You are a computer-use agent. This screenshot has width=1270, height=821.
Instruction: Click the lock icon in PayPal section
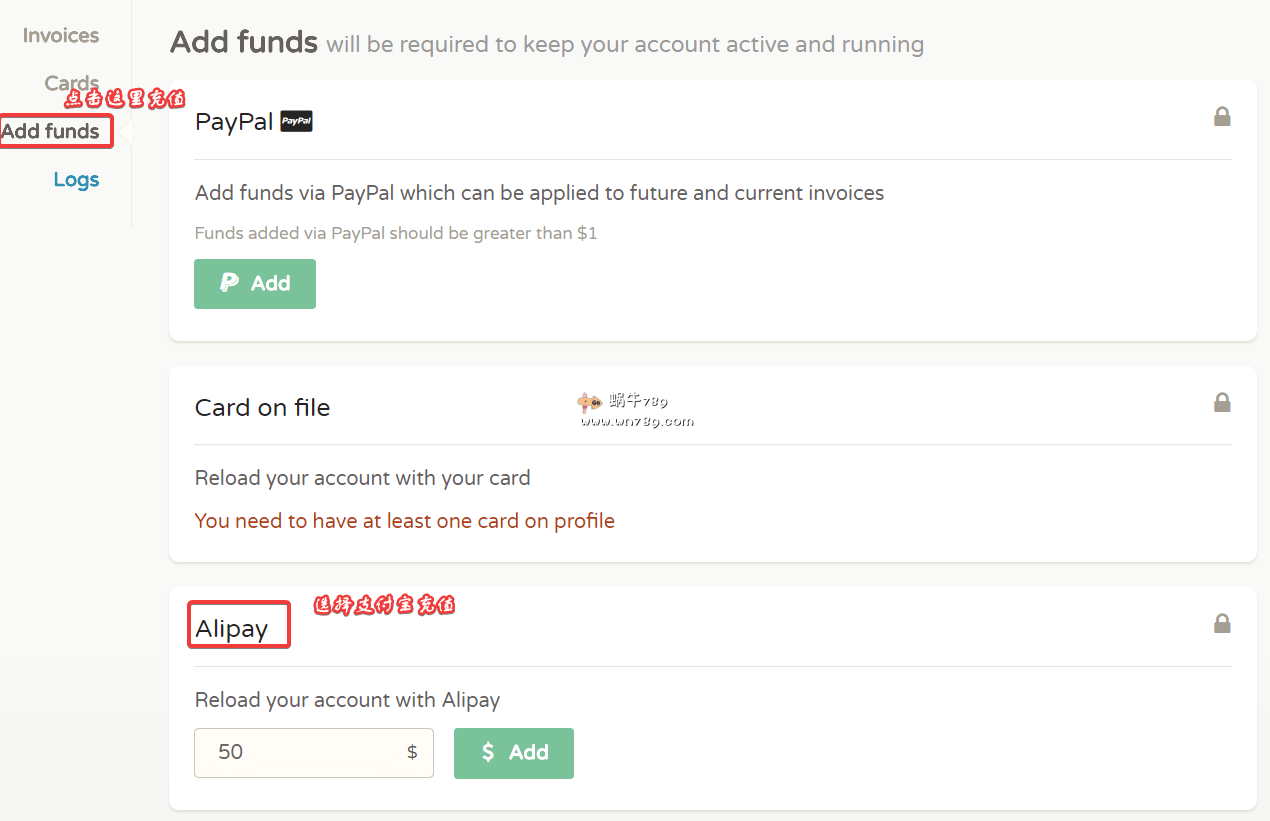pos(1221,117)
